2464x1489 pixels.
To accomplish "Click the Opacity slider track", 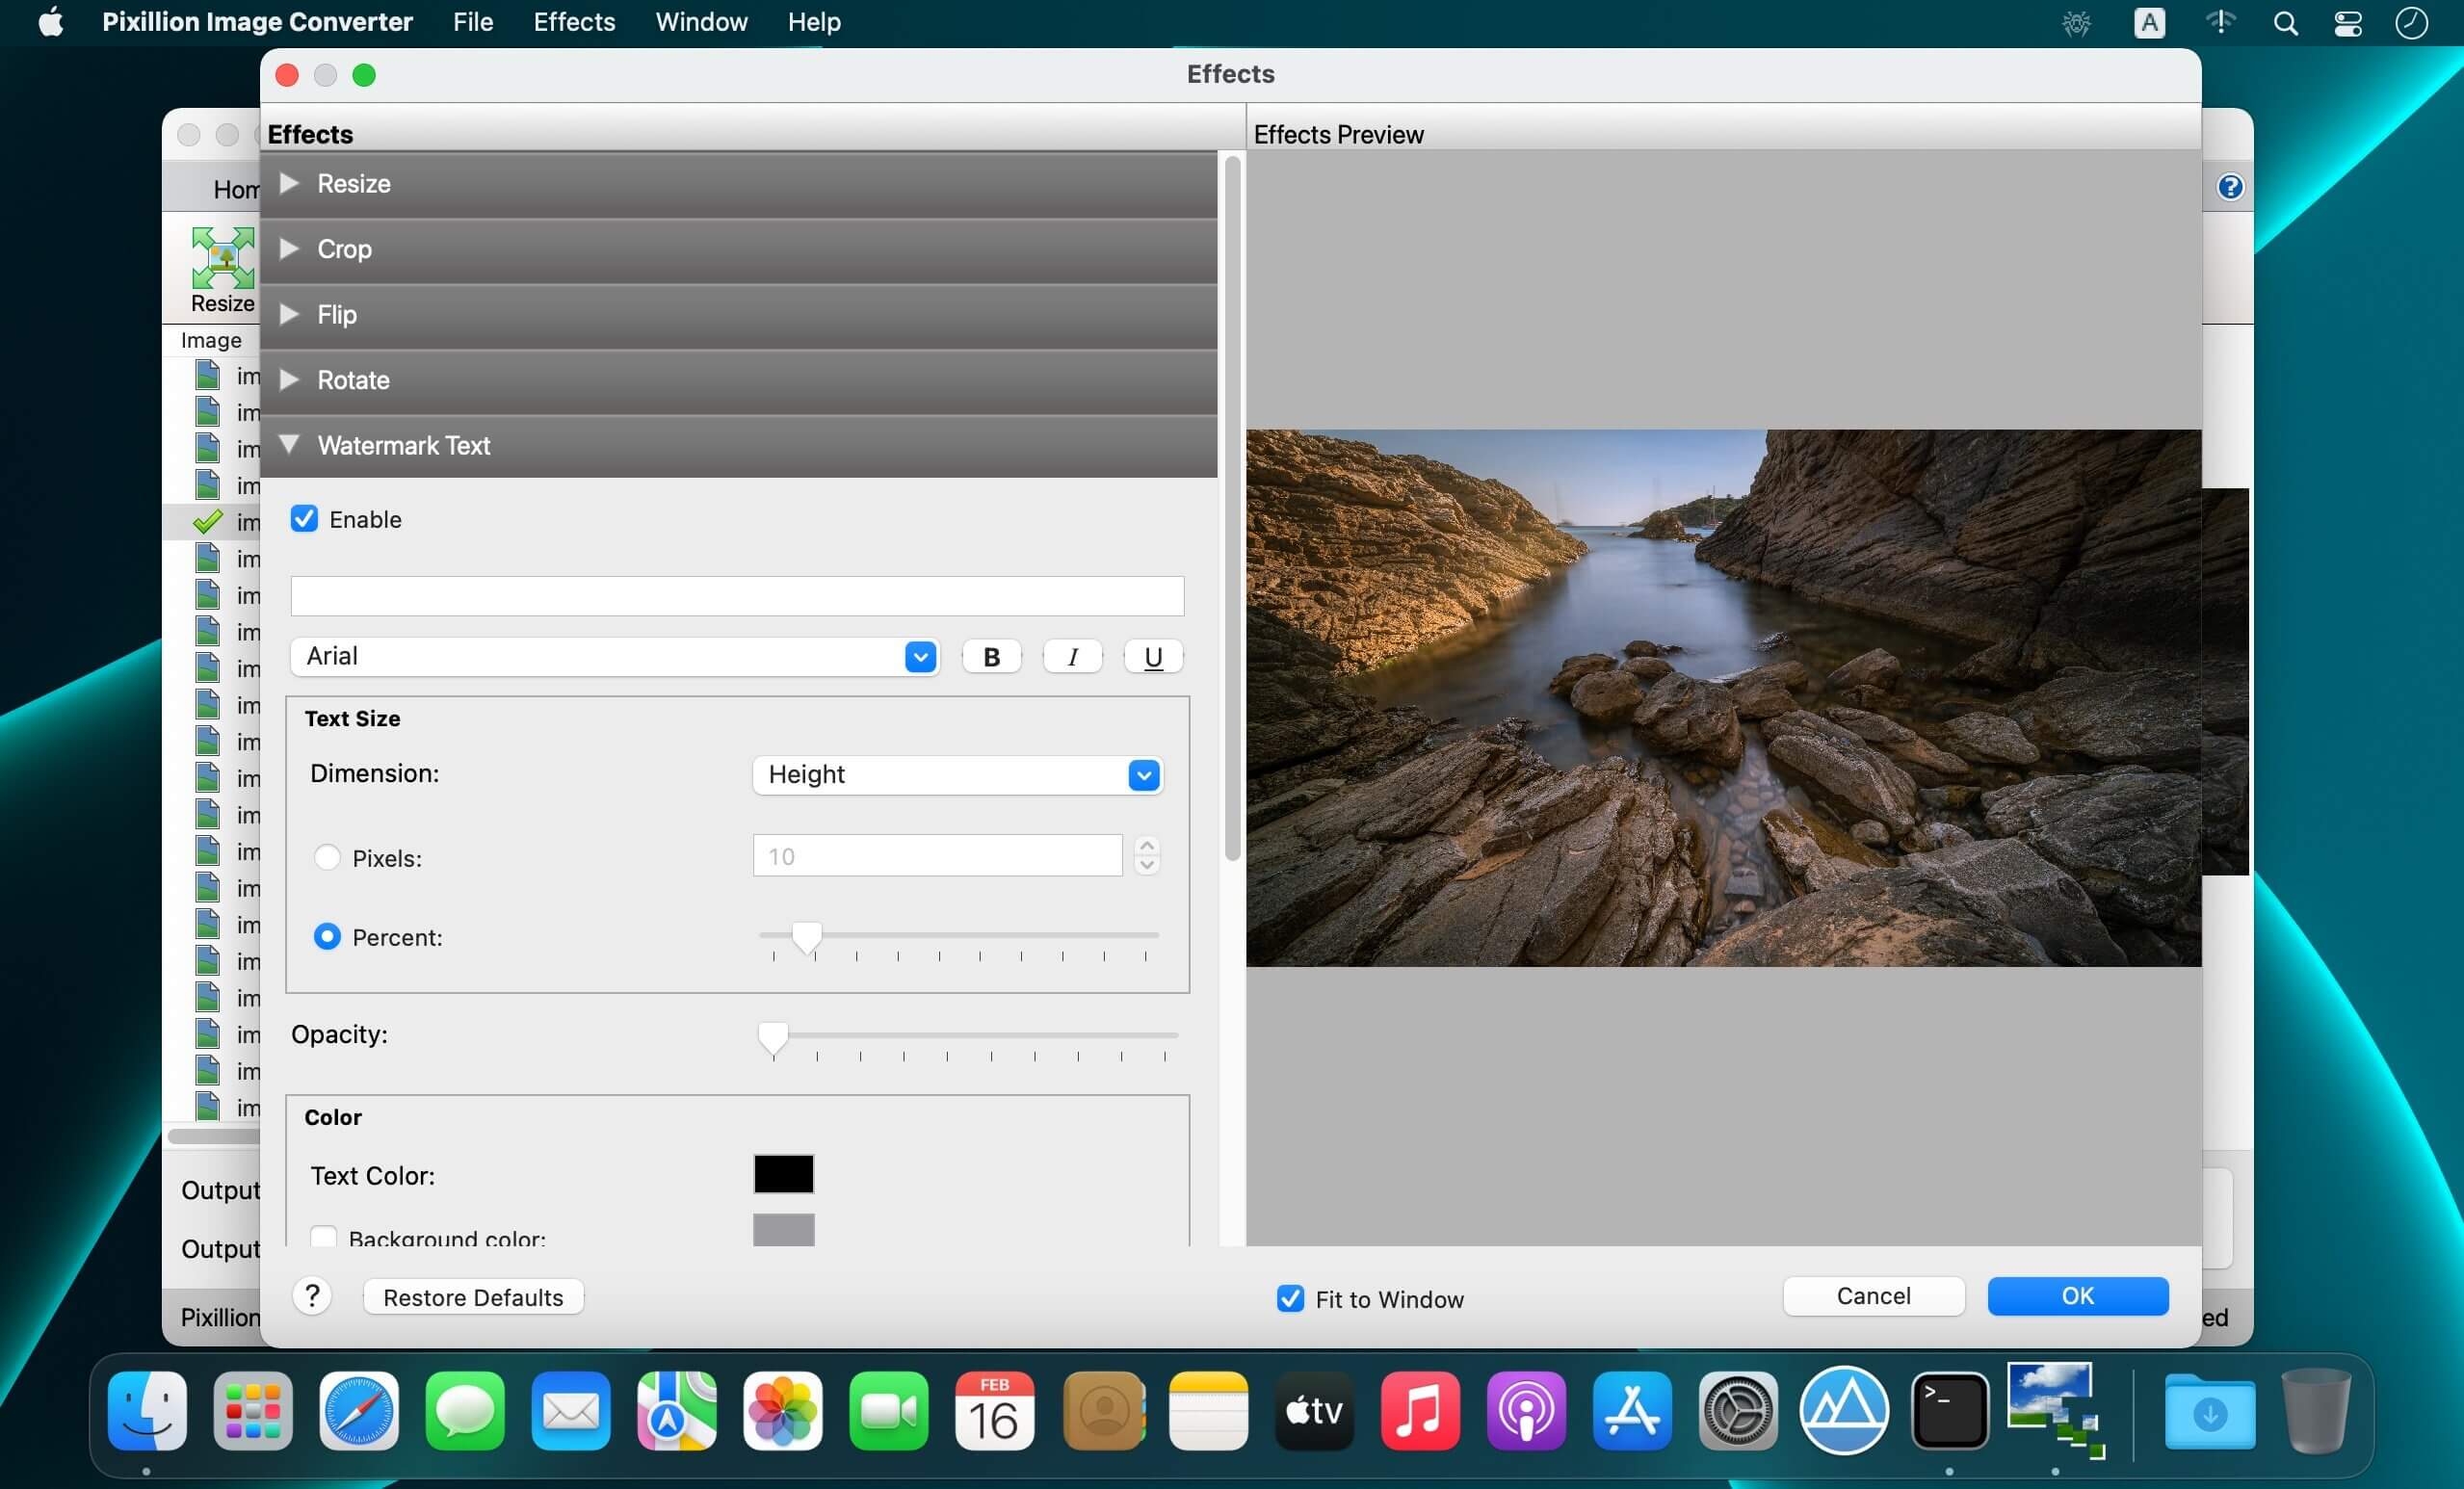I will click(x=968, y=1038).
